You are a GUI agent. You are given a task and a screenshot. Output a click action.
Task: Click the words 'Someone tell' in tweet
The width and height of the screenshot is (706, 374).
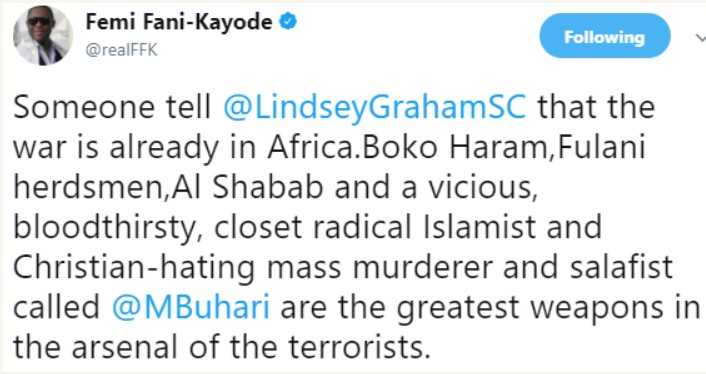point(112,107)
